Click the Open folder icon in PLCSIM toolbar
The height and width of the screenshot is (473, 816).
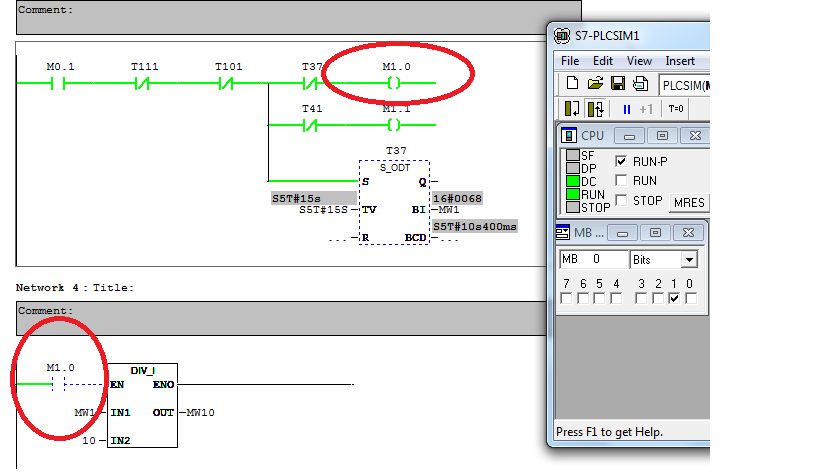(595, 83)
